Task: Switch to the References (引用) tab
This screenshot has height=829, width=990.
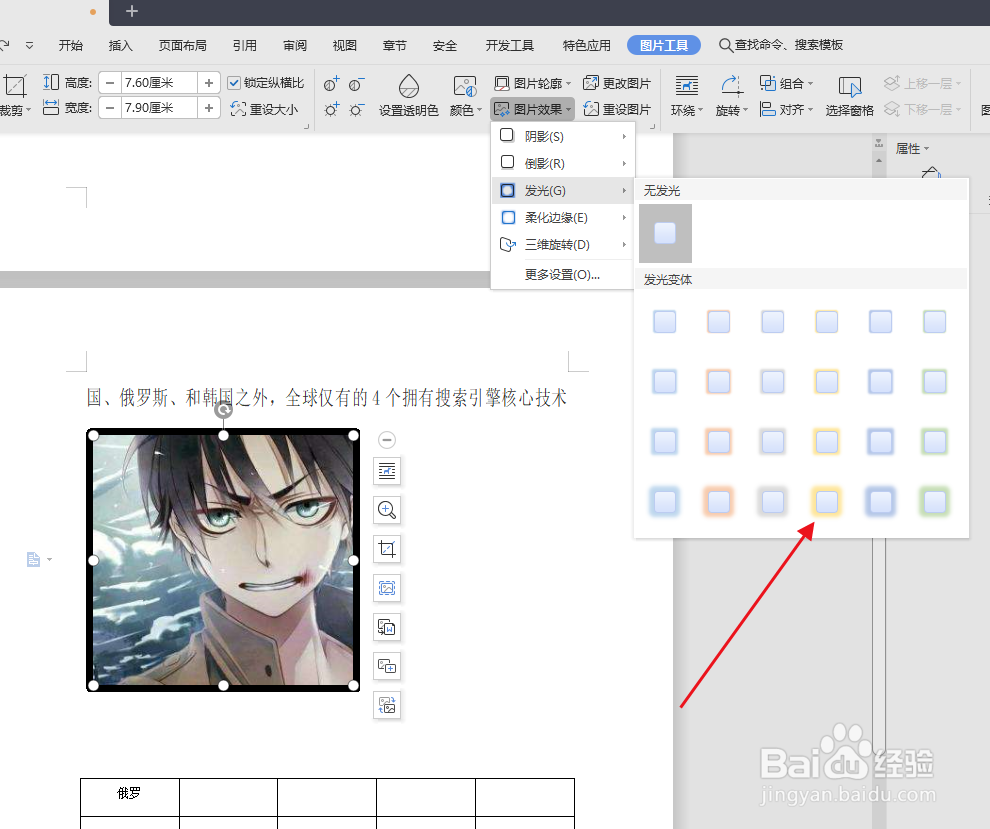Action: [245, 45]
